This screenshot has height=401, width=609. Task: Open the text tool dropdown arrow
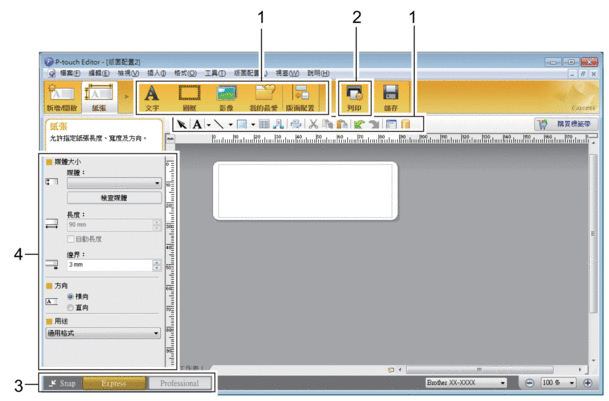point(209,125)
